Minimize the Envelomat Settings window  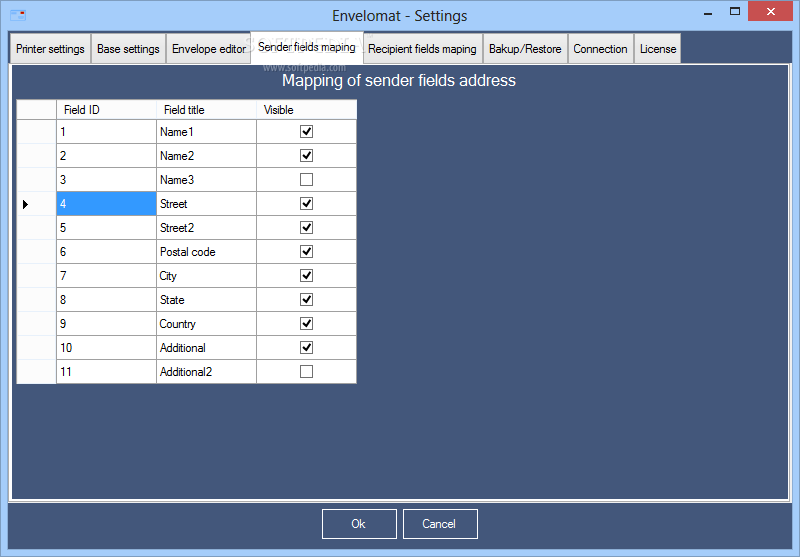coord(708,12)
